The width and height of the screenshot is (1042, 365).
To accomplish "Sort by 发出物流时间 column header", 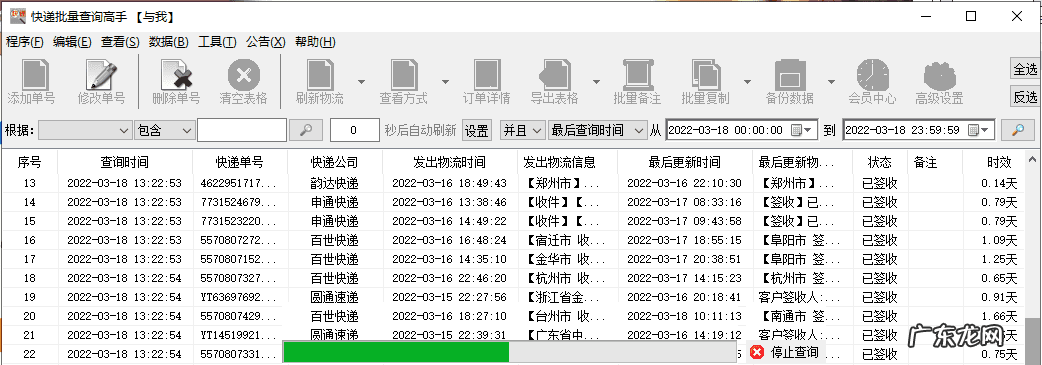I will tap(449, 162).
